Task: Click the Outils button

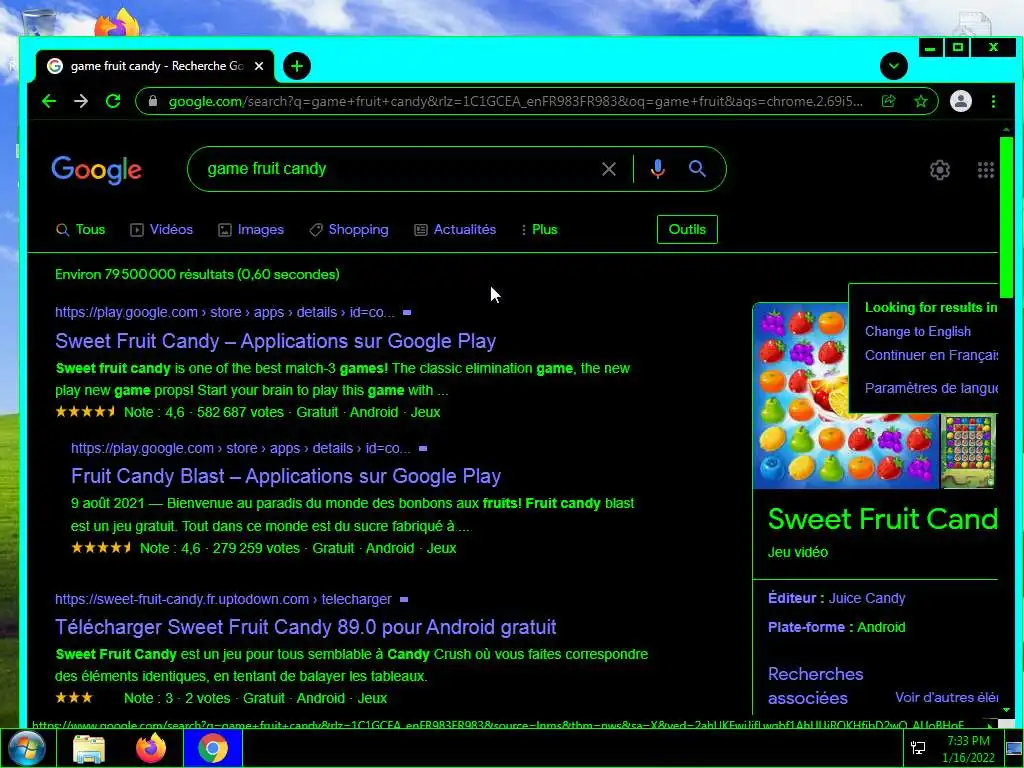Action: (x=687, y=229)
